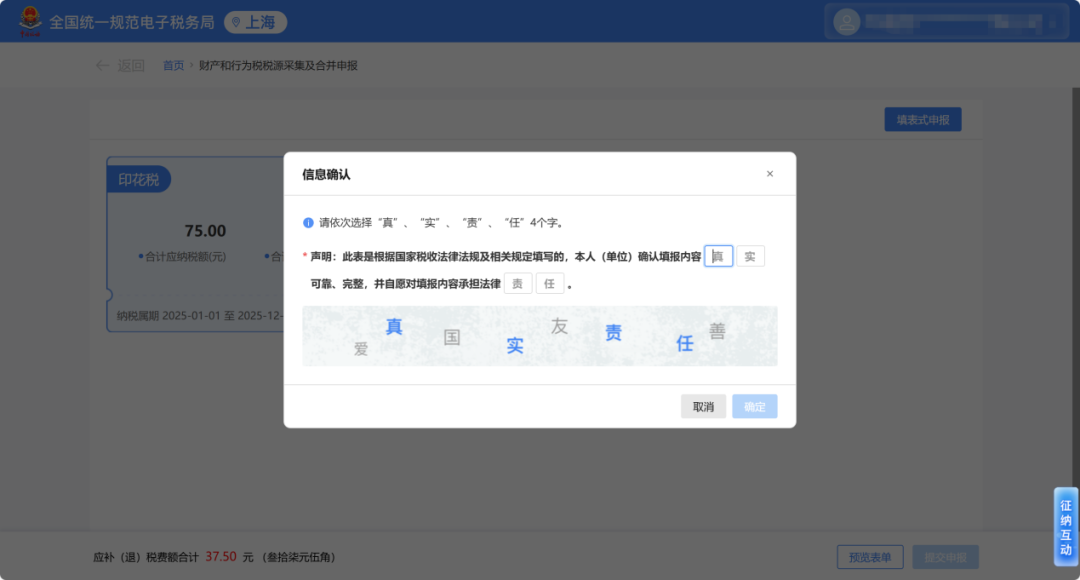The height and width of the screenshot is (580, 1080).
Task: Click the gray character 国 in captcha
Action: (x=452, y=338)
